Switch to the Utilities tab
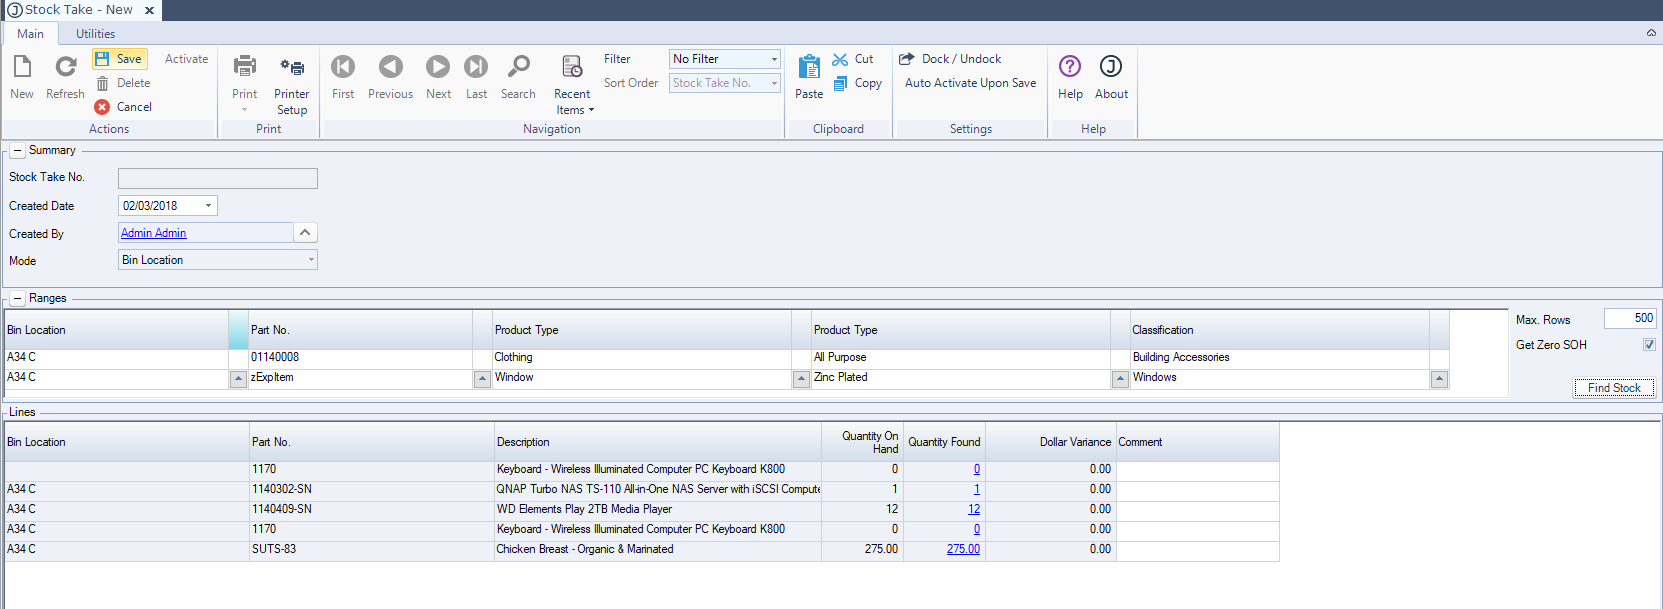 (95, 34)
